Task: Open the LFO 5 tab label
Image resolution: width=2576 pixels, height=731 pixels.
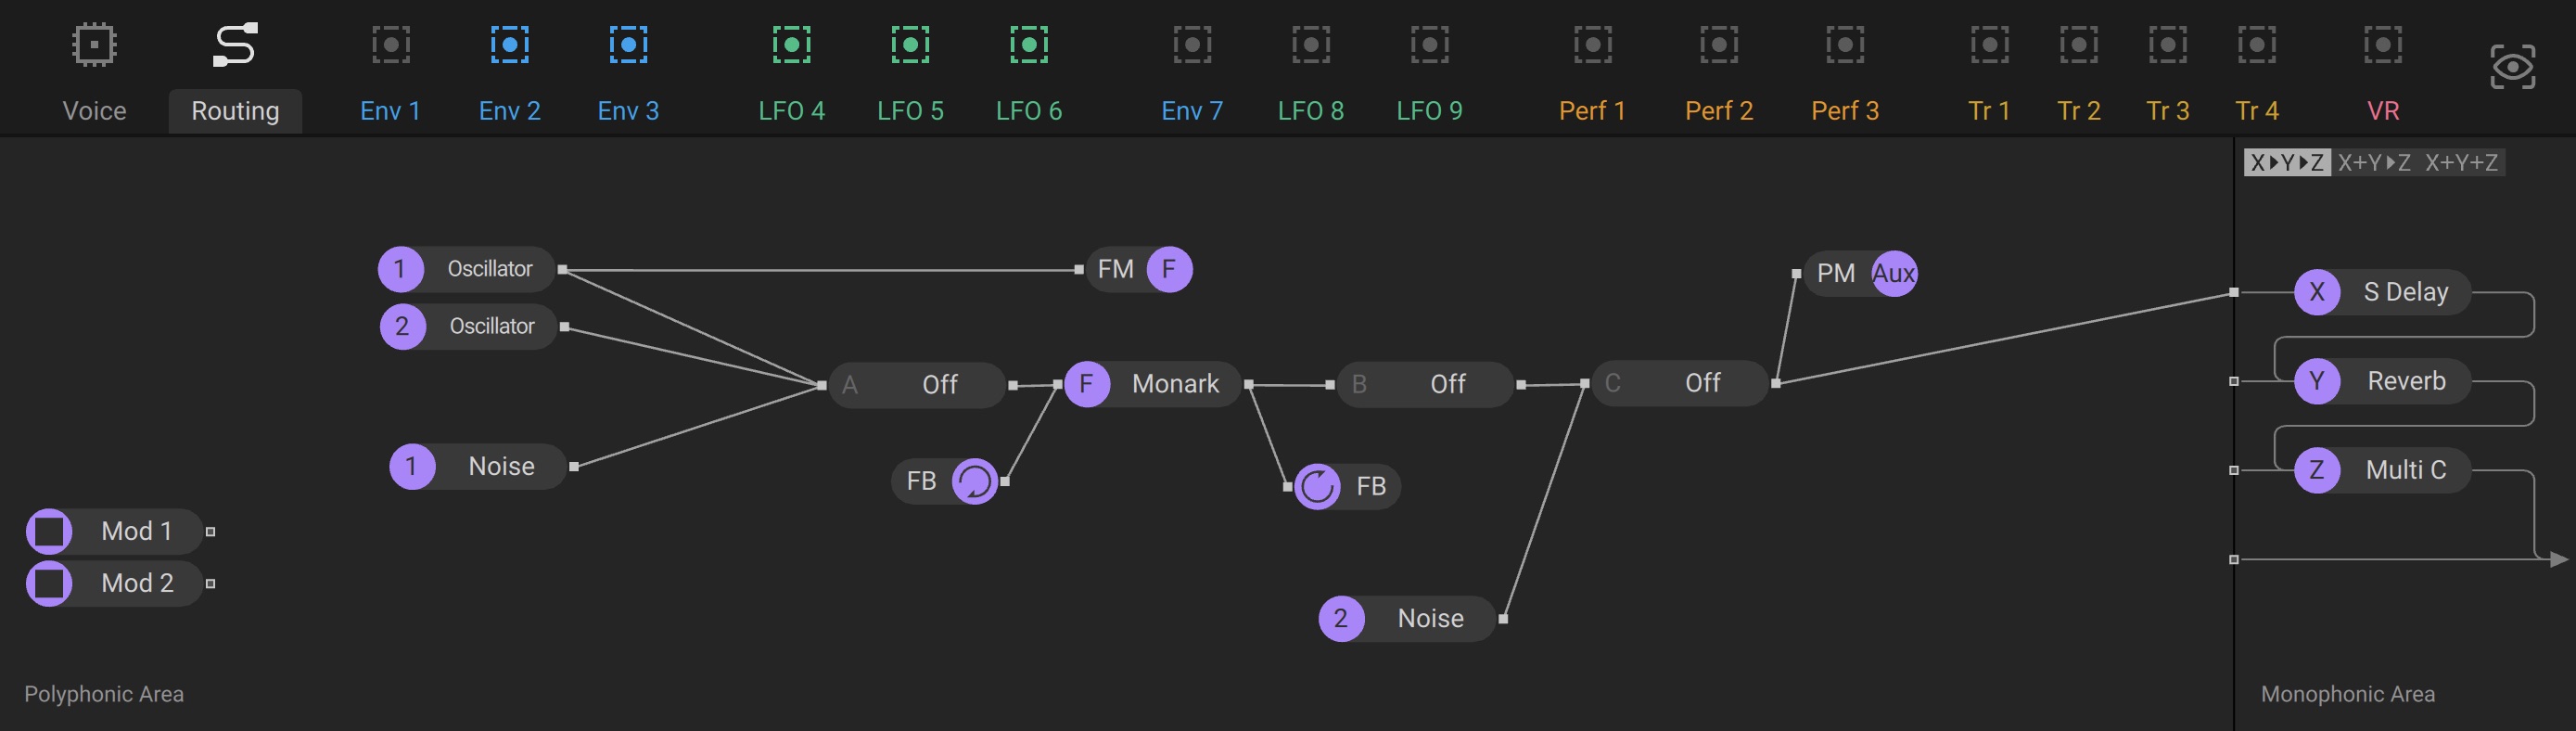Action: pyautogui.click(x=910, y=110)
